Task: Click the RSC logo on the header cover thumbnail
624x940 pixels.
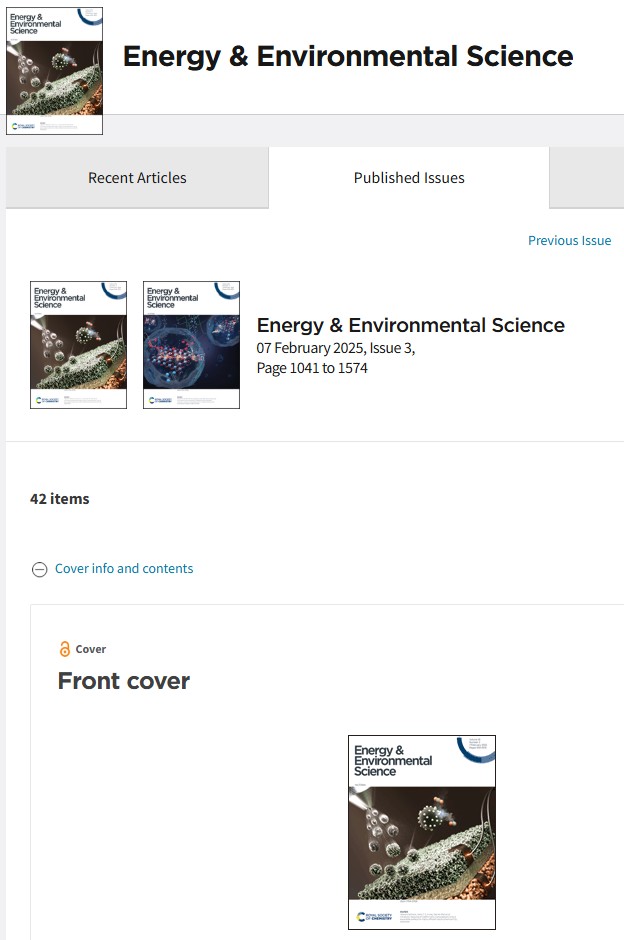Action: click(x=23, y=126)
